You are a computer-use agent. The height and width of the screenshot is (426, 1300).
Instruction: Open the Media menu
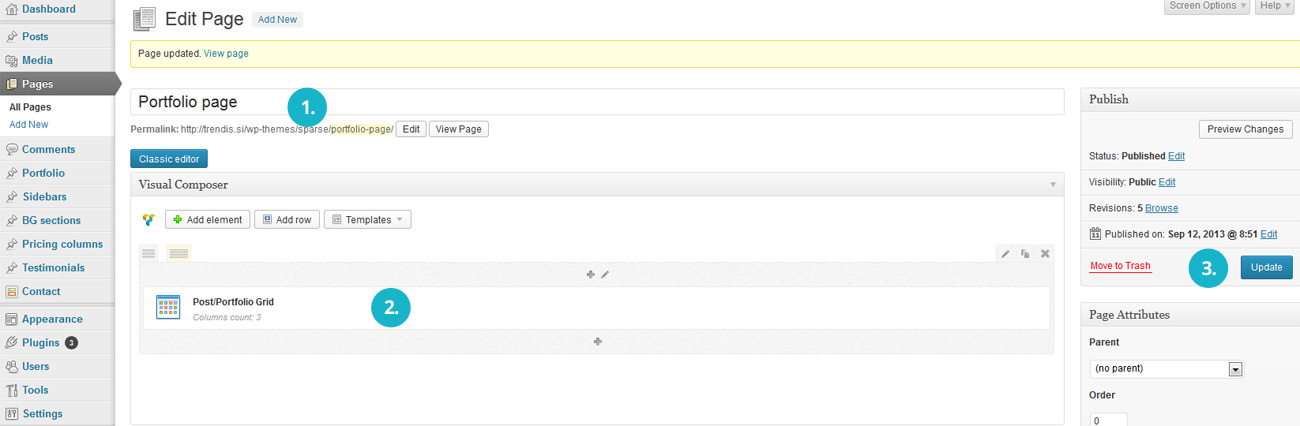pos(37,60)
